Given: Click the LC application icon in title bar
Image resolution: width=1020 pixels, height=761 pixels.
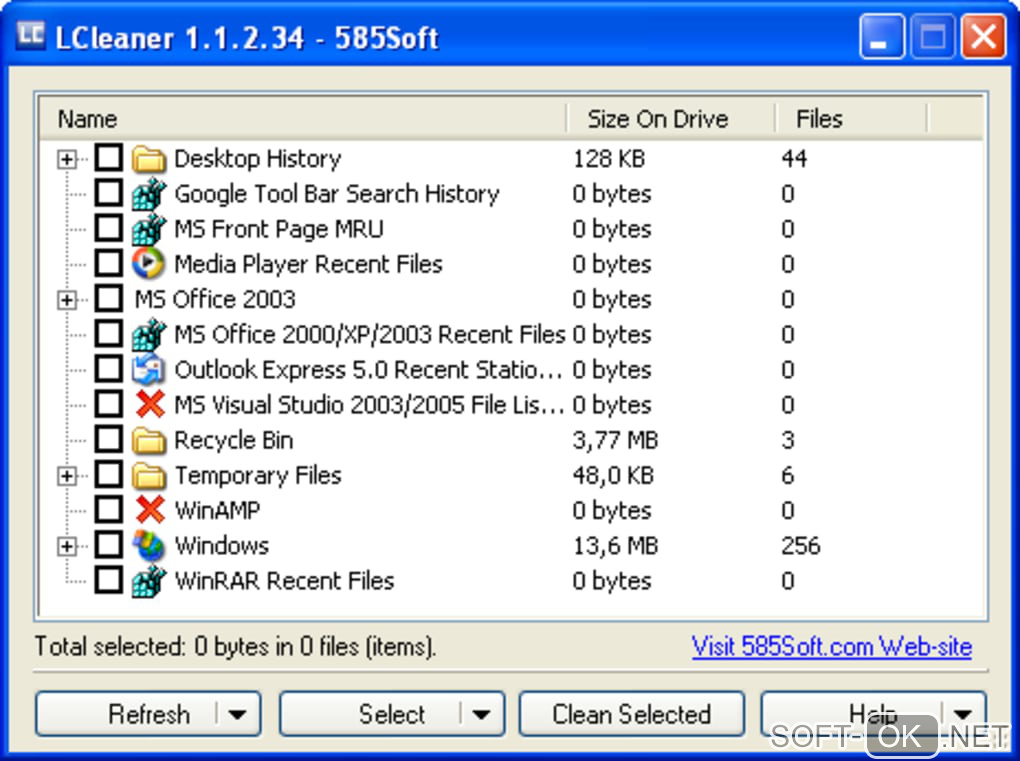Looking at the screenshot, I should 30,36.
